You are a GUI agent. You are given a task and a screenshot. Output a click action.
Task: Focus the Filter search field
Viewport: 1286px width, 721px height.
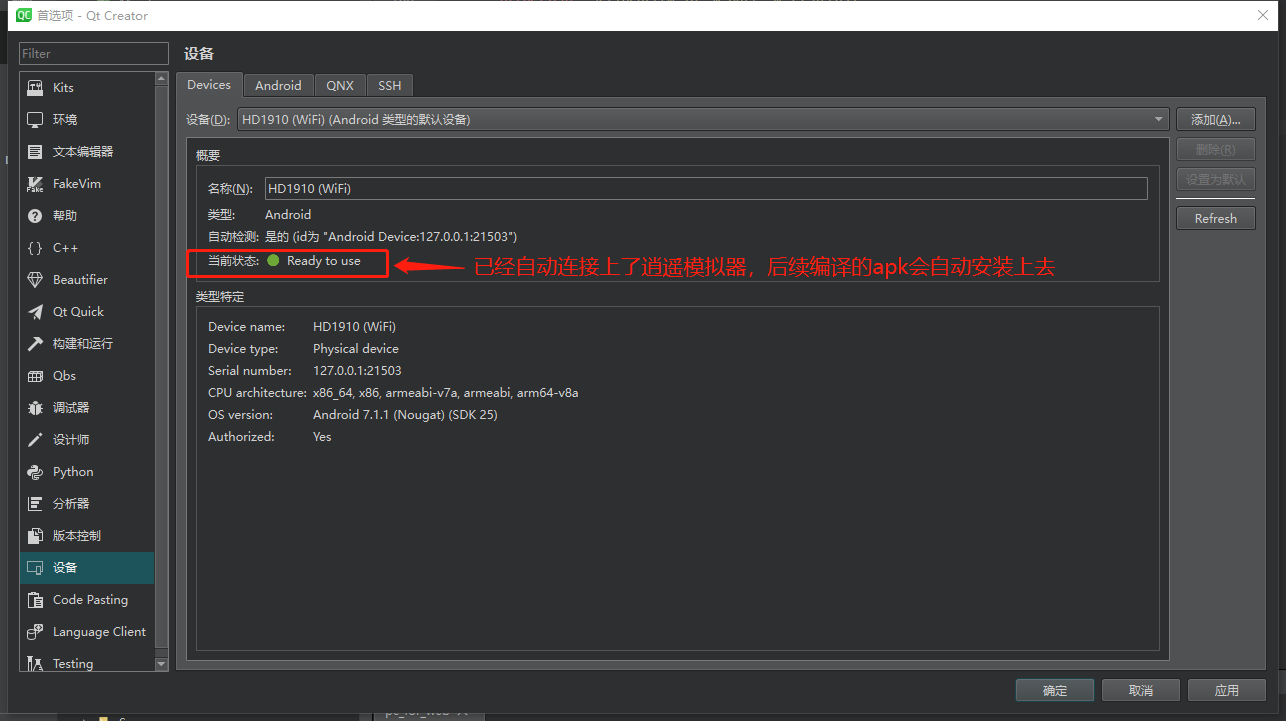[x=94, y=53]
